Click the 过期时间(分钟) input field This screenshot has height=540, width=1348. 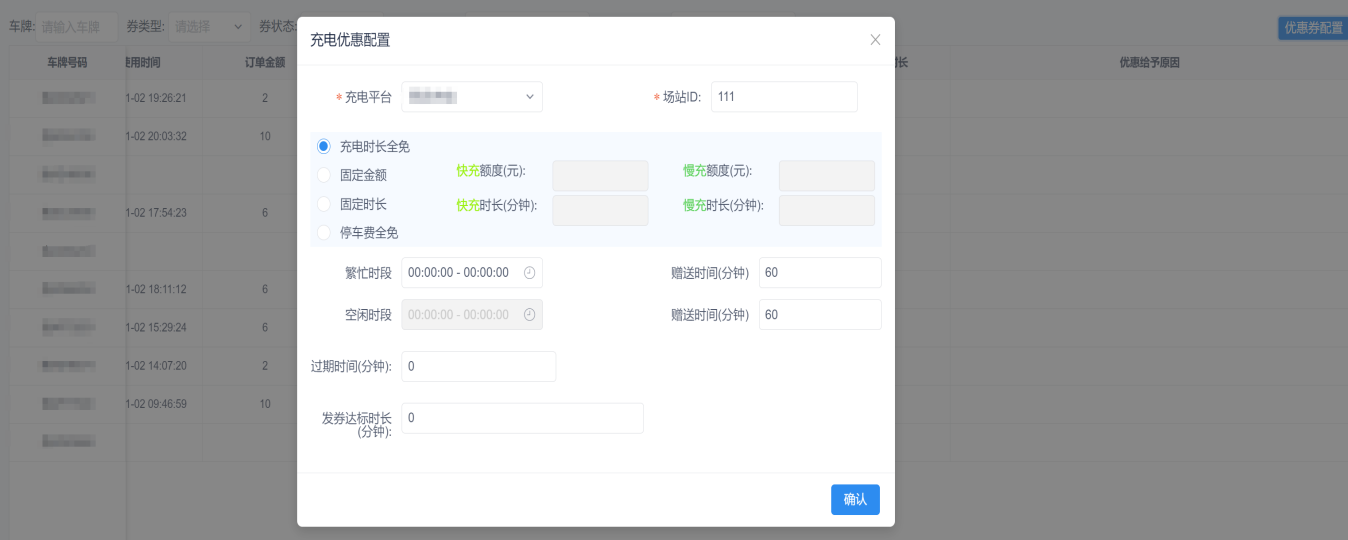point(479,366)
